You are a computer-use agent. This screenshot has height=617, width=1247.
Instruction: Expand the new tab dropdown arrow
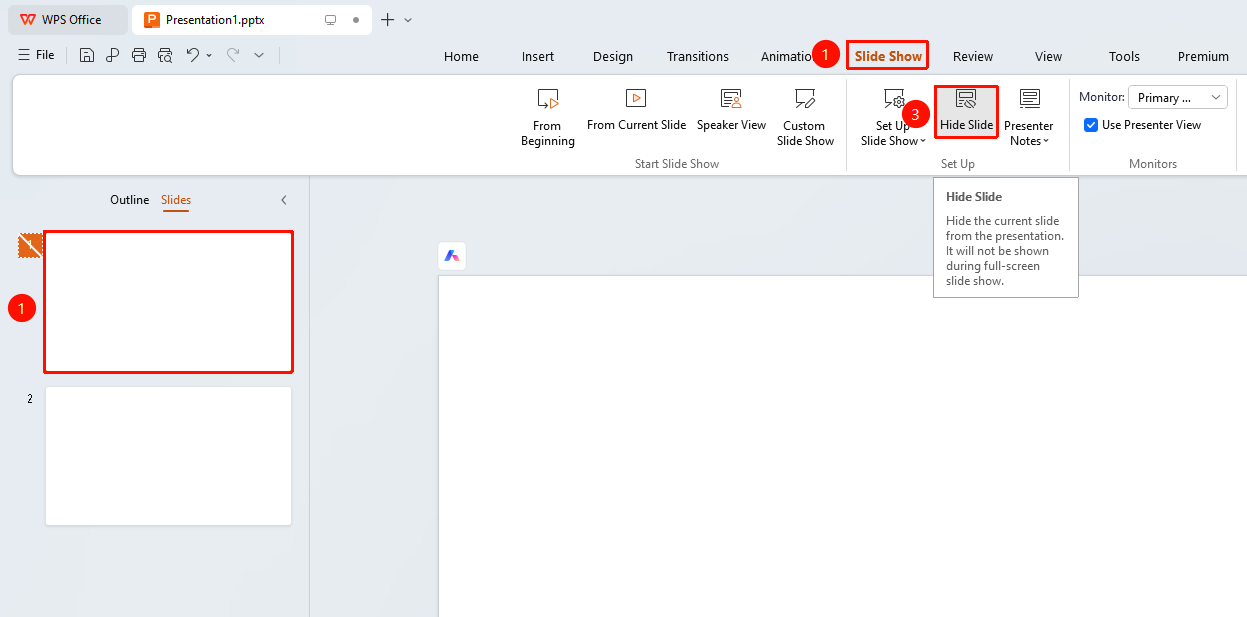[x=408, y=20]
